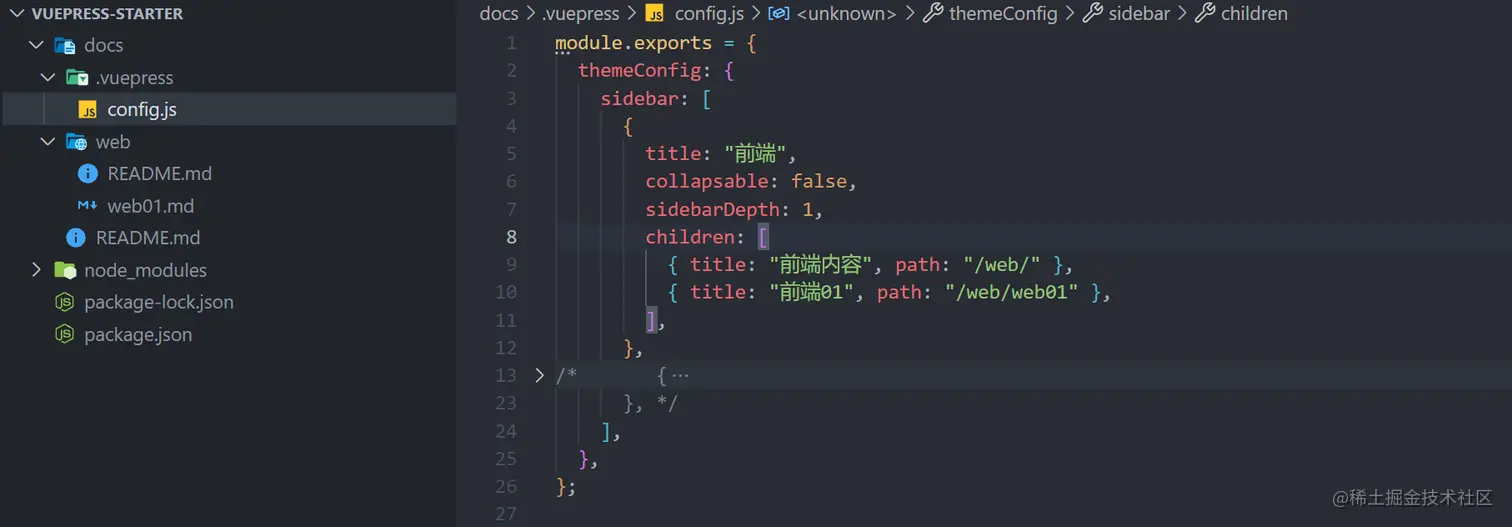Click the markdown icon of web01.md
The width and height of the screenshot is (1512, 527).
88,205
